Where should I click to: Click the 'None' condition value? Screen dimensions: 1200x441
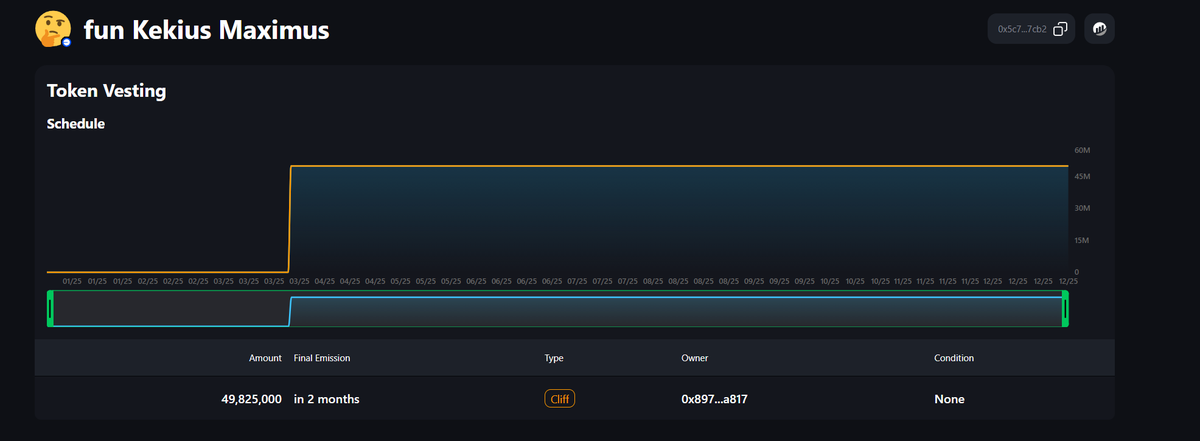point(949,399)
